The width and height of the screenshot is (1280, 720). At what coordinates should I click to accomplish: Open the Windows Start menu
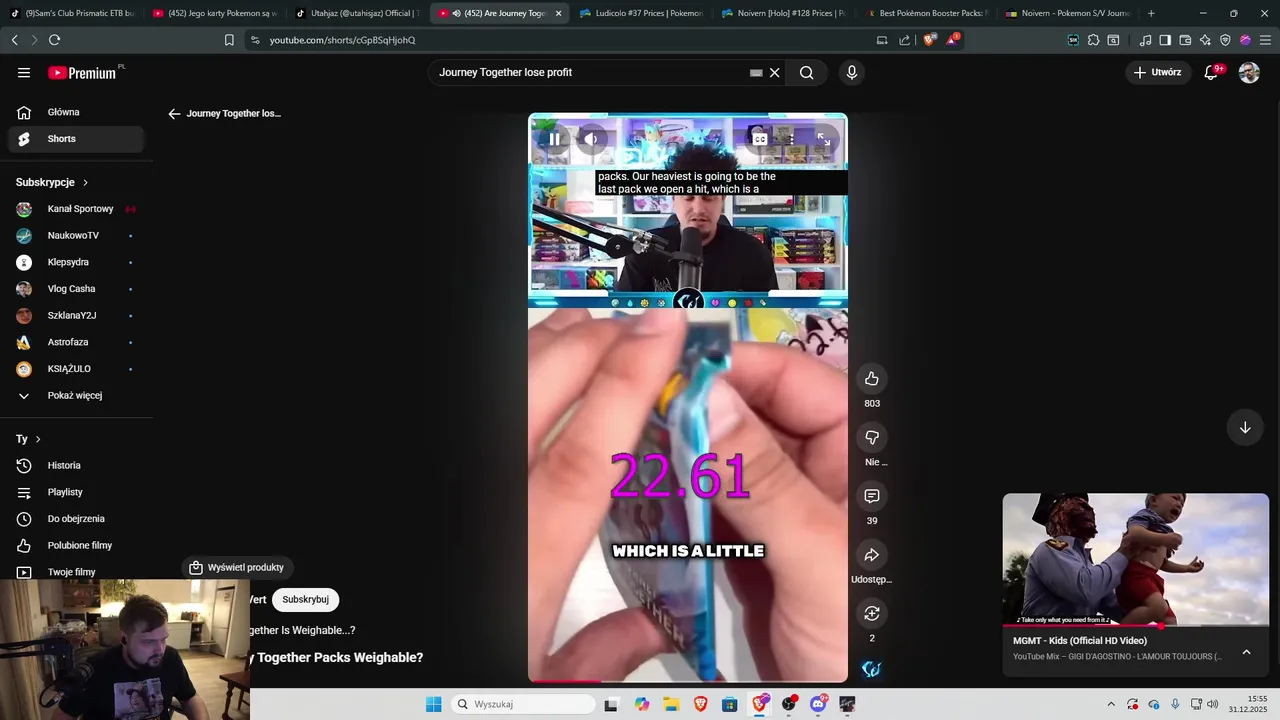point(433,704)
